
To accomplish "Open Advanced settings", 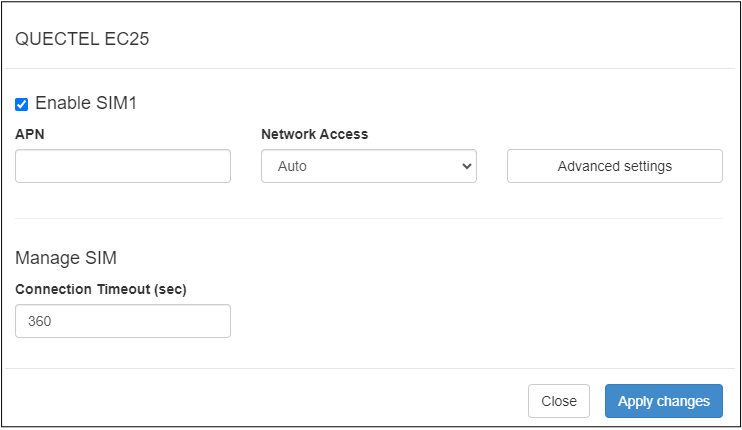I will coord(614,166).
